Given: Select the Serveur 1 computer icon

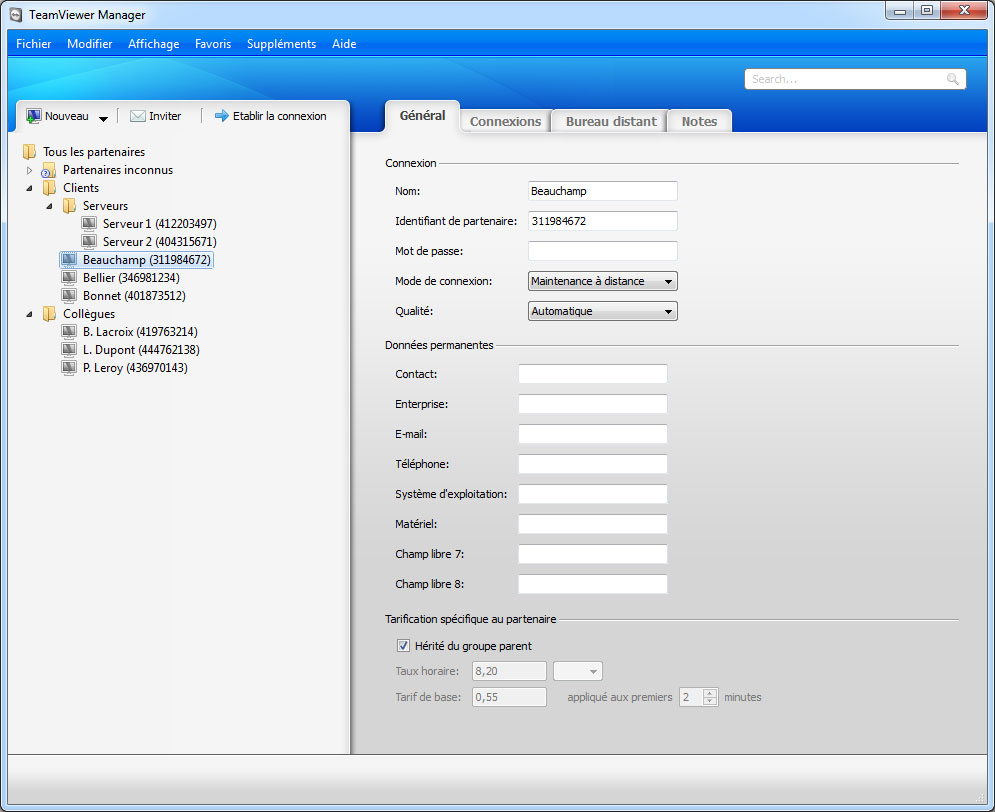Looking at the screenshot, I should point(90,224).
